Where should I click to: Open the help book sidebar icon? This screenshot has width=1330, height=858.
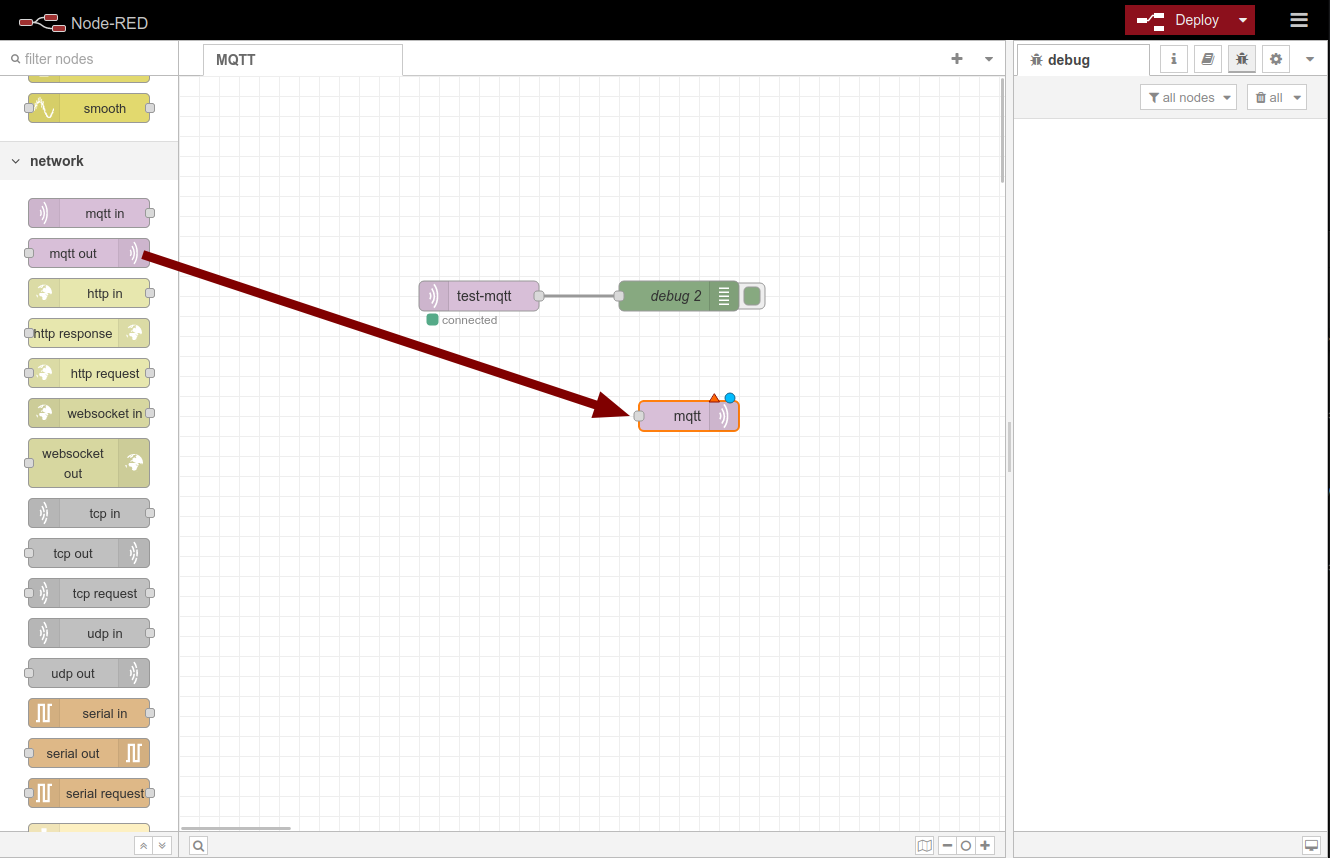coord(1208,59)
